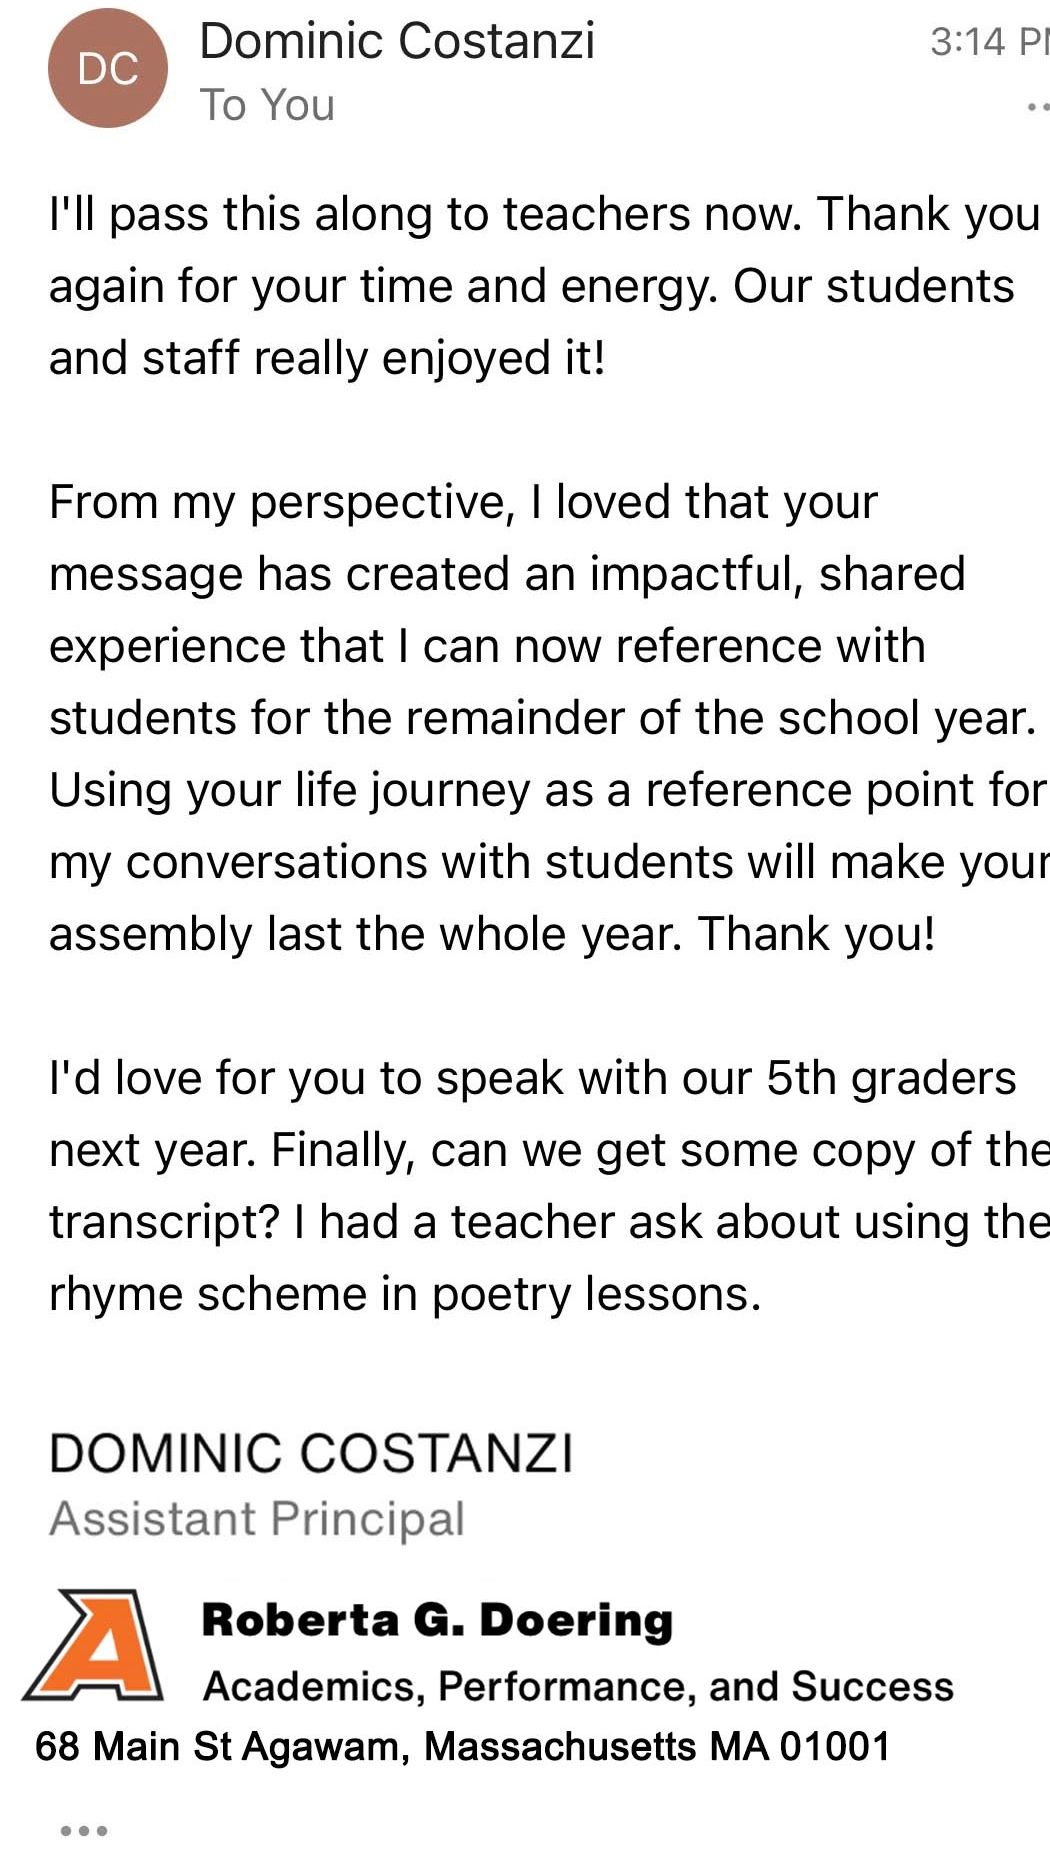
Task: Expand the "To You" recipient details
Action: tap(267, 105)
